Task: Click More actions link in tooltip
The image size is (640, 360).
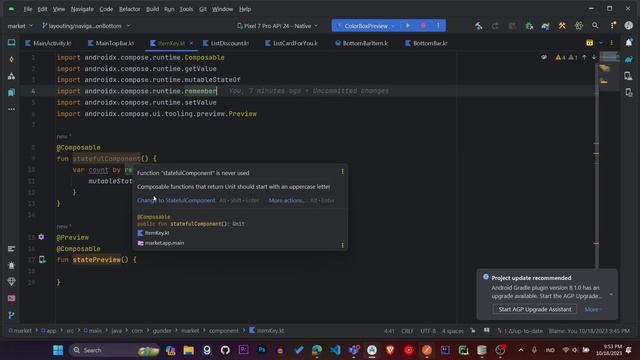Action: (287, 200)
